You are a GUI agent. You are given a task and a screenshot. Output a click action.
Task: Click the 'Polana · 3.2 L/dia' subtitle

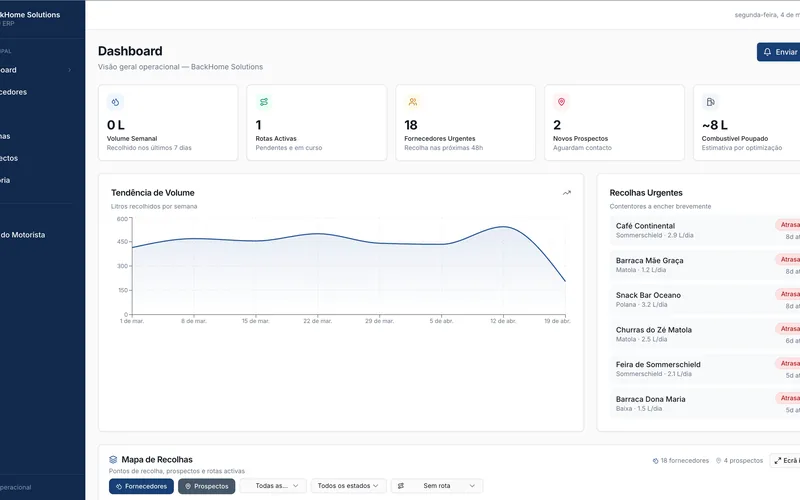click(641, 305)
